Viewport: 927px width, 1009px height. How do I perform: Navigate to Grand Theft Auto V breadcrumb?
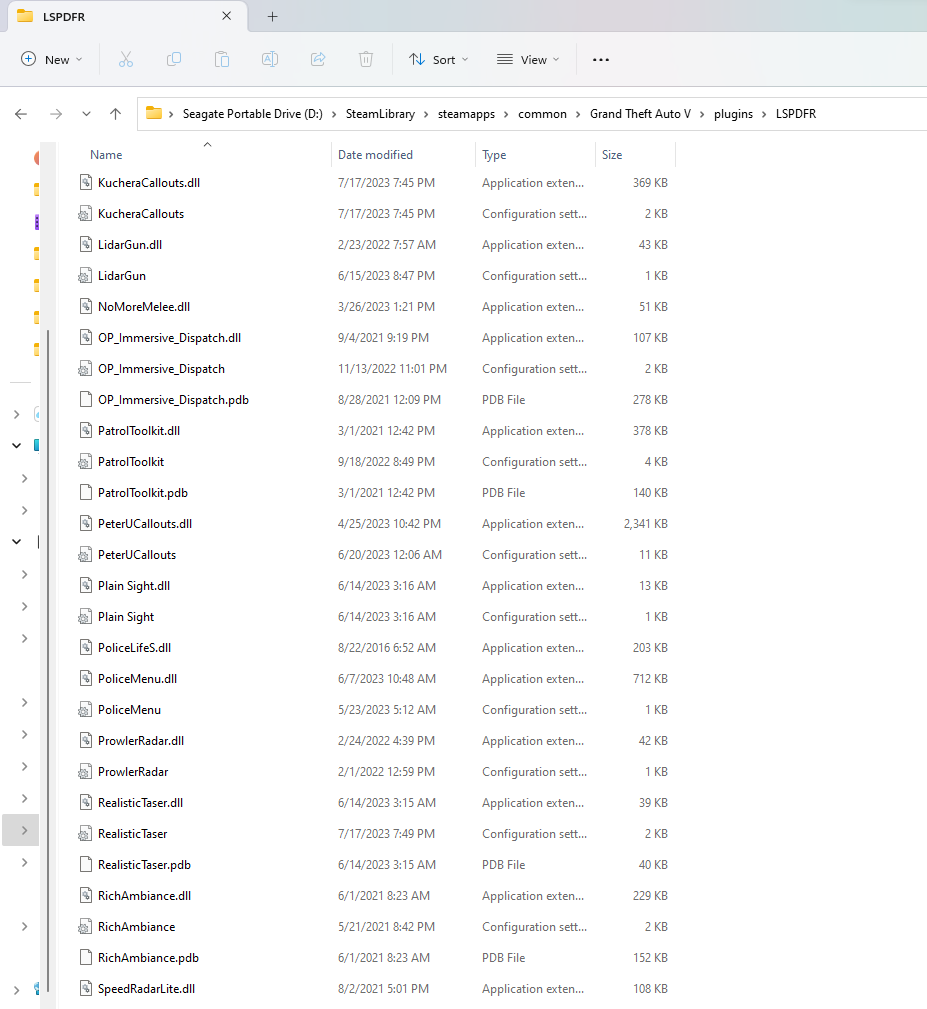coord(640,114)
